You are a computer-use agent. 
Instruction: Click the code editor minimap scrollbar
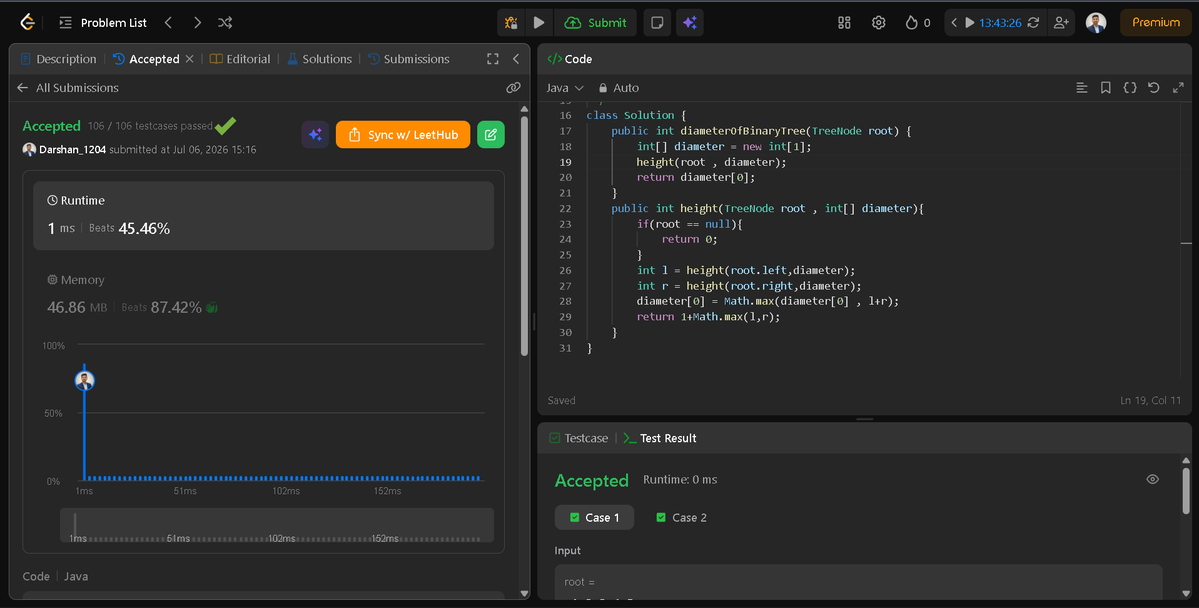coord(1186,243)
